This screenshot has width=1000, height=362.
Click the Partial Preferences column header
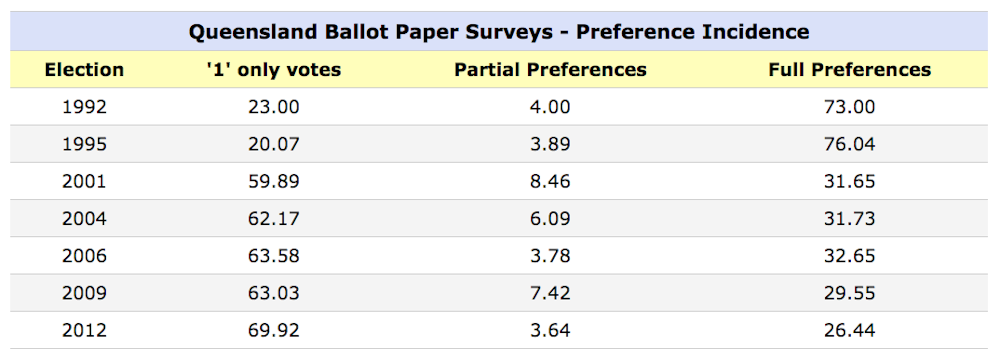(550, 69)
